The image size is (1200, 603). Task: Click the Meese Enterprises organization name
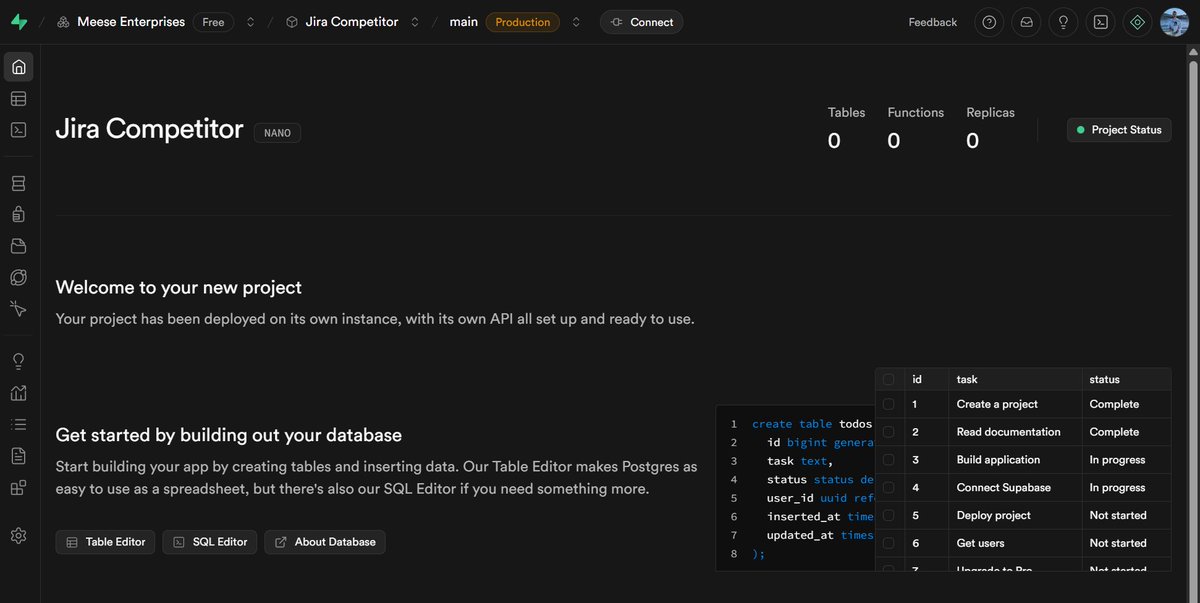click(131, 22)
